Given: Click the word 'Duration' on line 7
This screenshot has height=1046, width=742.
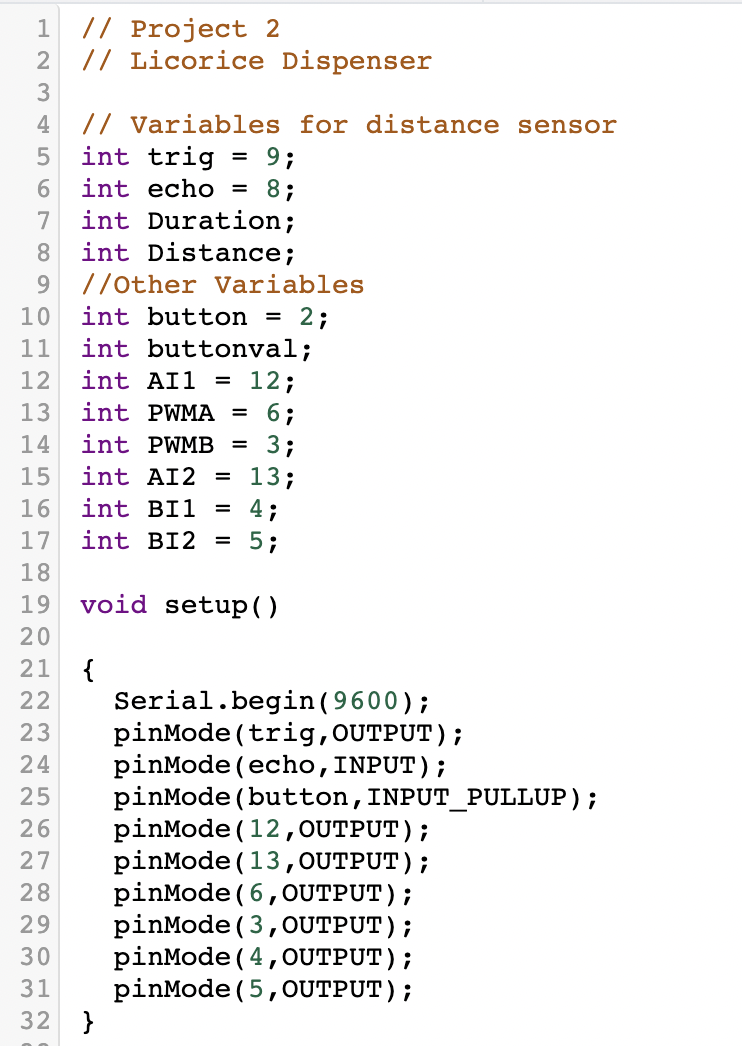Looking at the screenshot, I should (x=214, y=221).
